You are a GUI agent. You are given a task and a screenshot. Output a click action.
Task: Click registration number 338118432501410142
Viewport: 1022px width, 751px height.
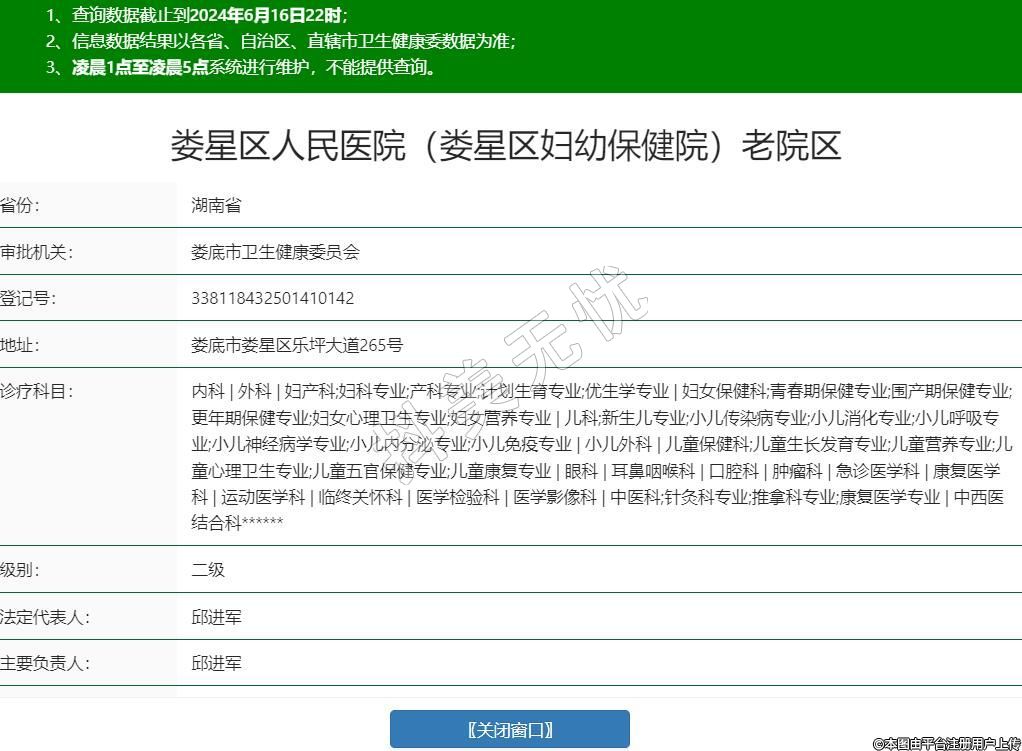coord(272,298)
